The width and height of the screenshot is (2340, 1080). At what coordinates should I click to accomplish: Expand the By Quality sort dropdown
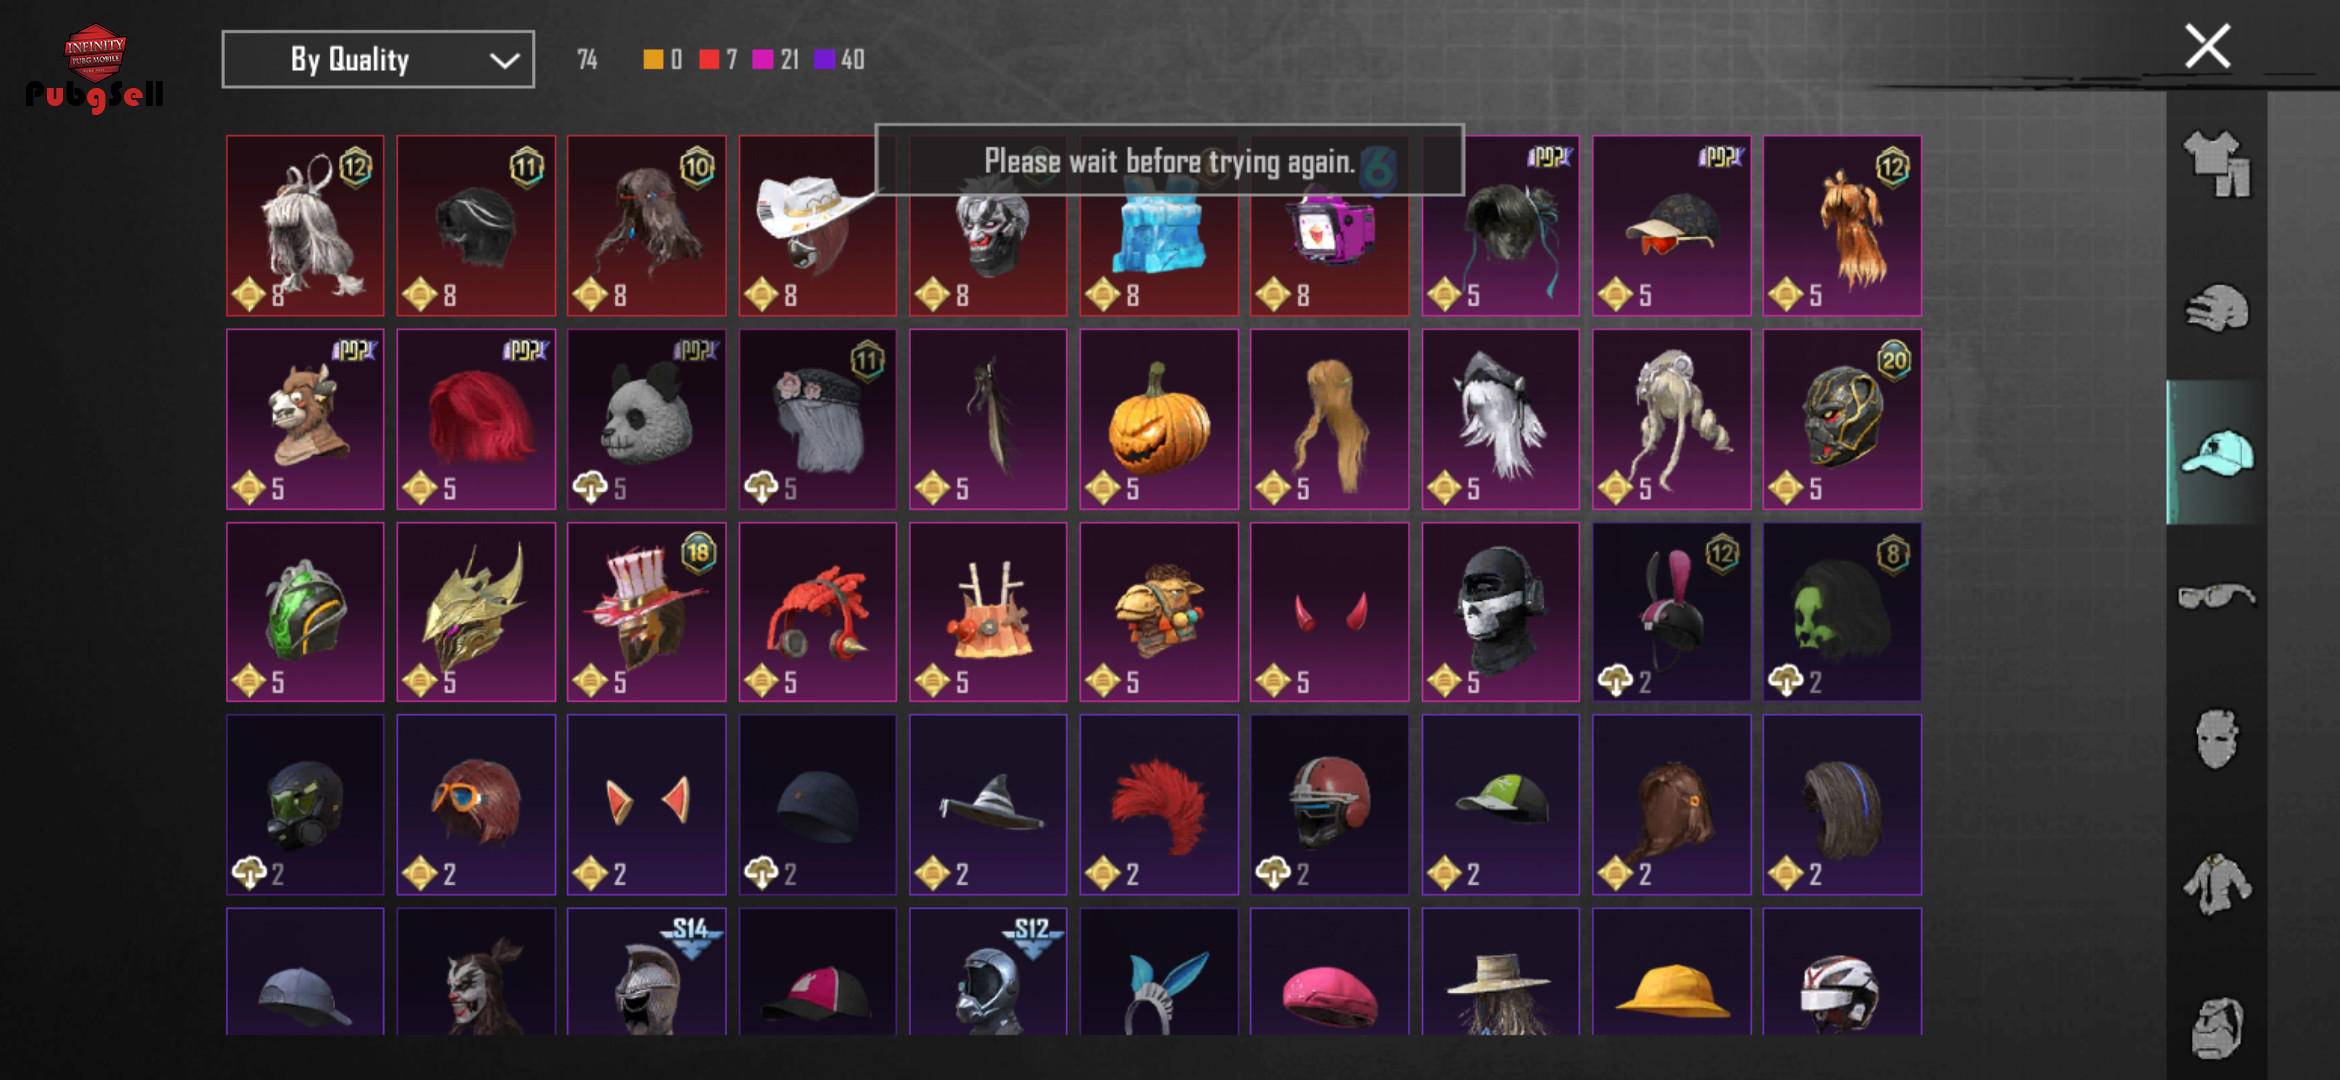pyautogui.click(x=378, y=60)
